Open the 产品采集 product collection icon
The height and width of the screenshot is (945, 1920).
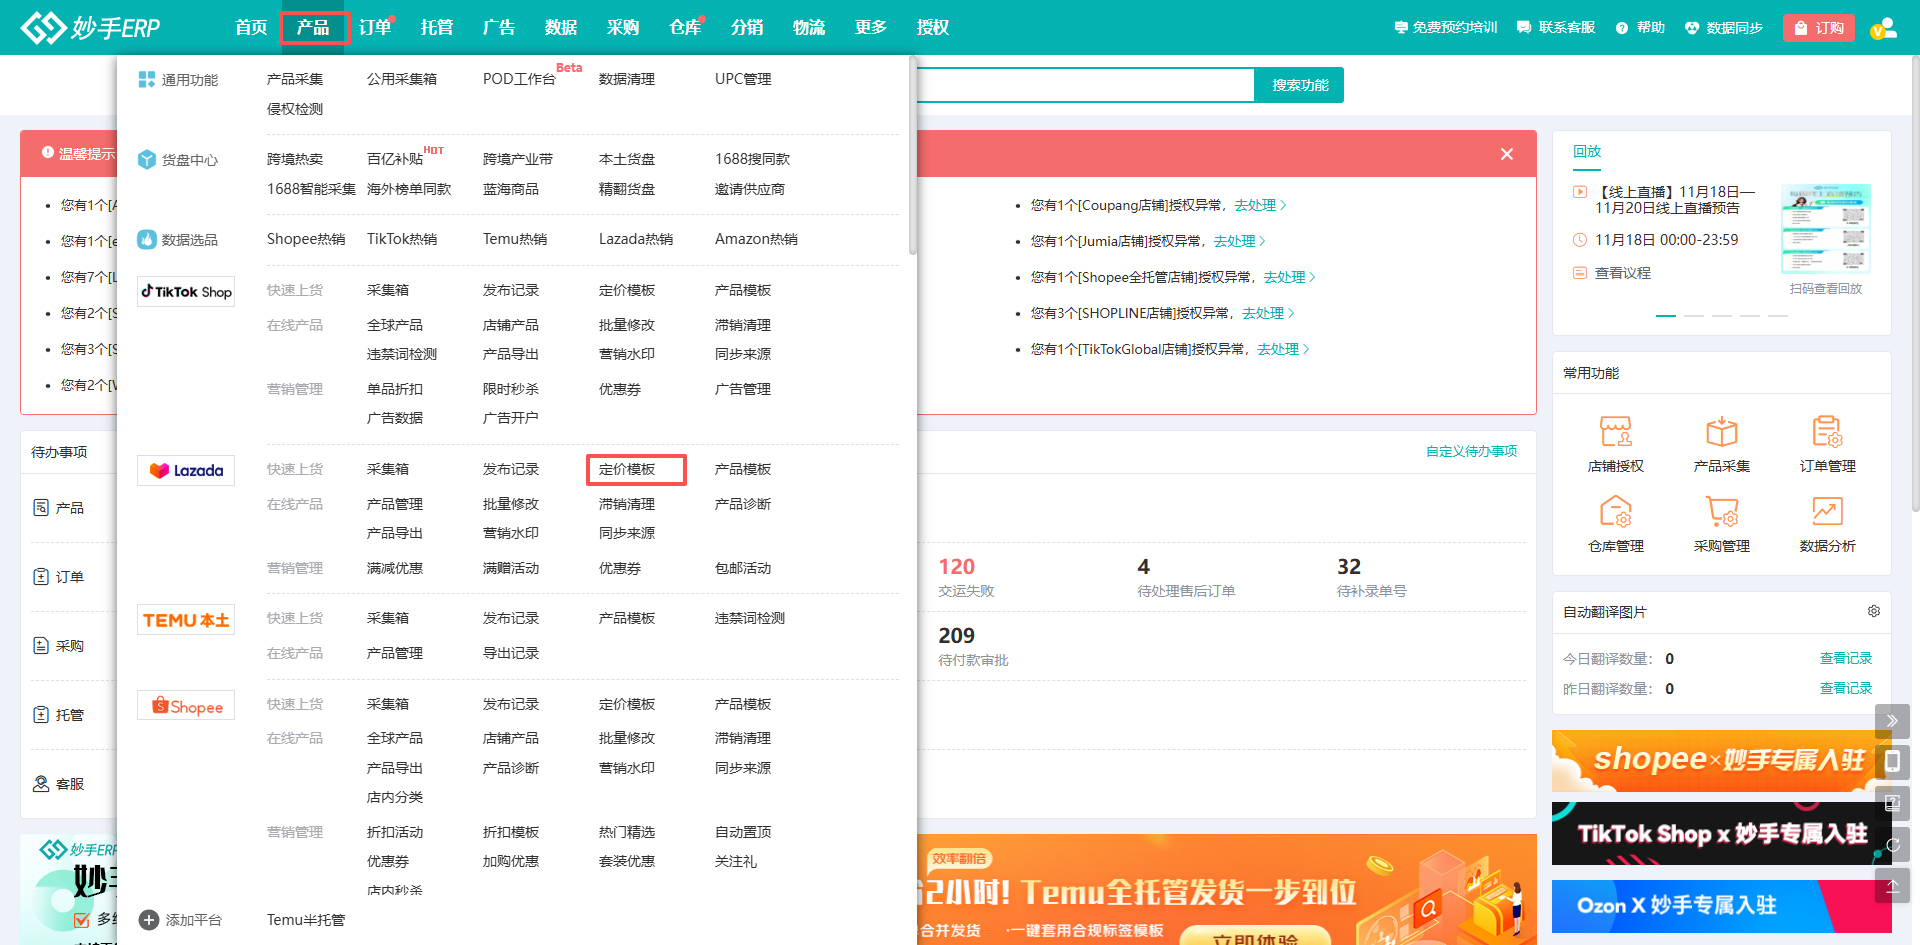pos(1721,432)
